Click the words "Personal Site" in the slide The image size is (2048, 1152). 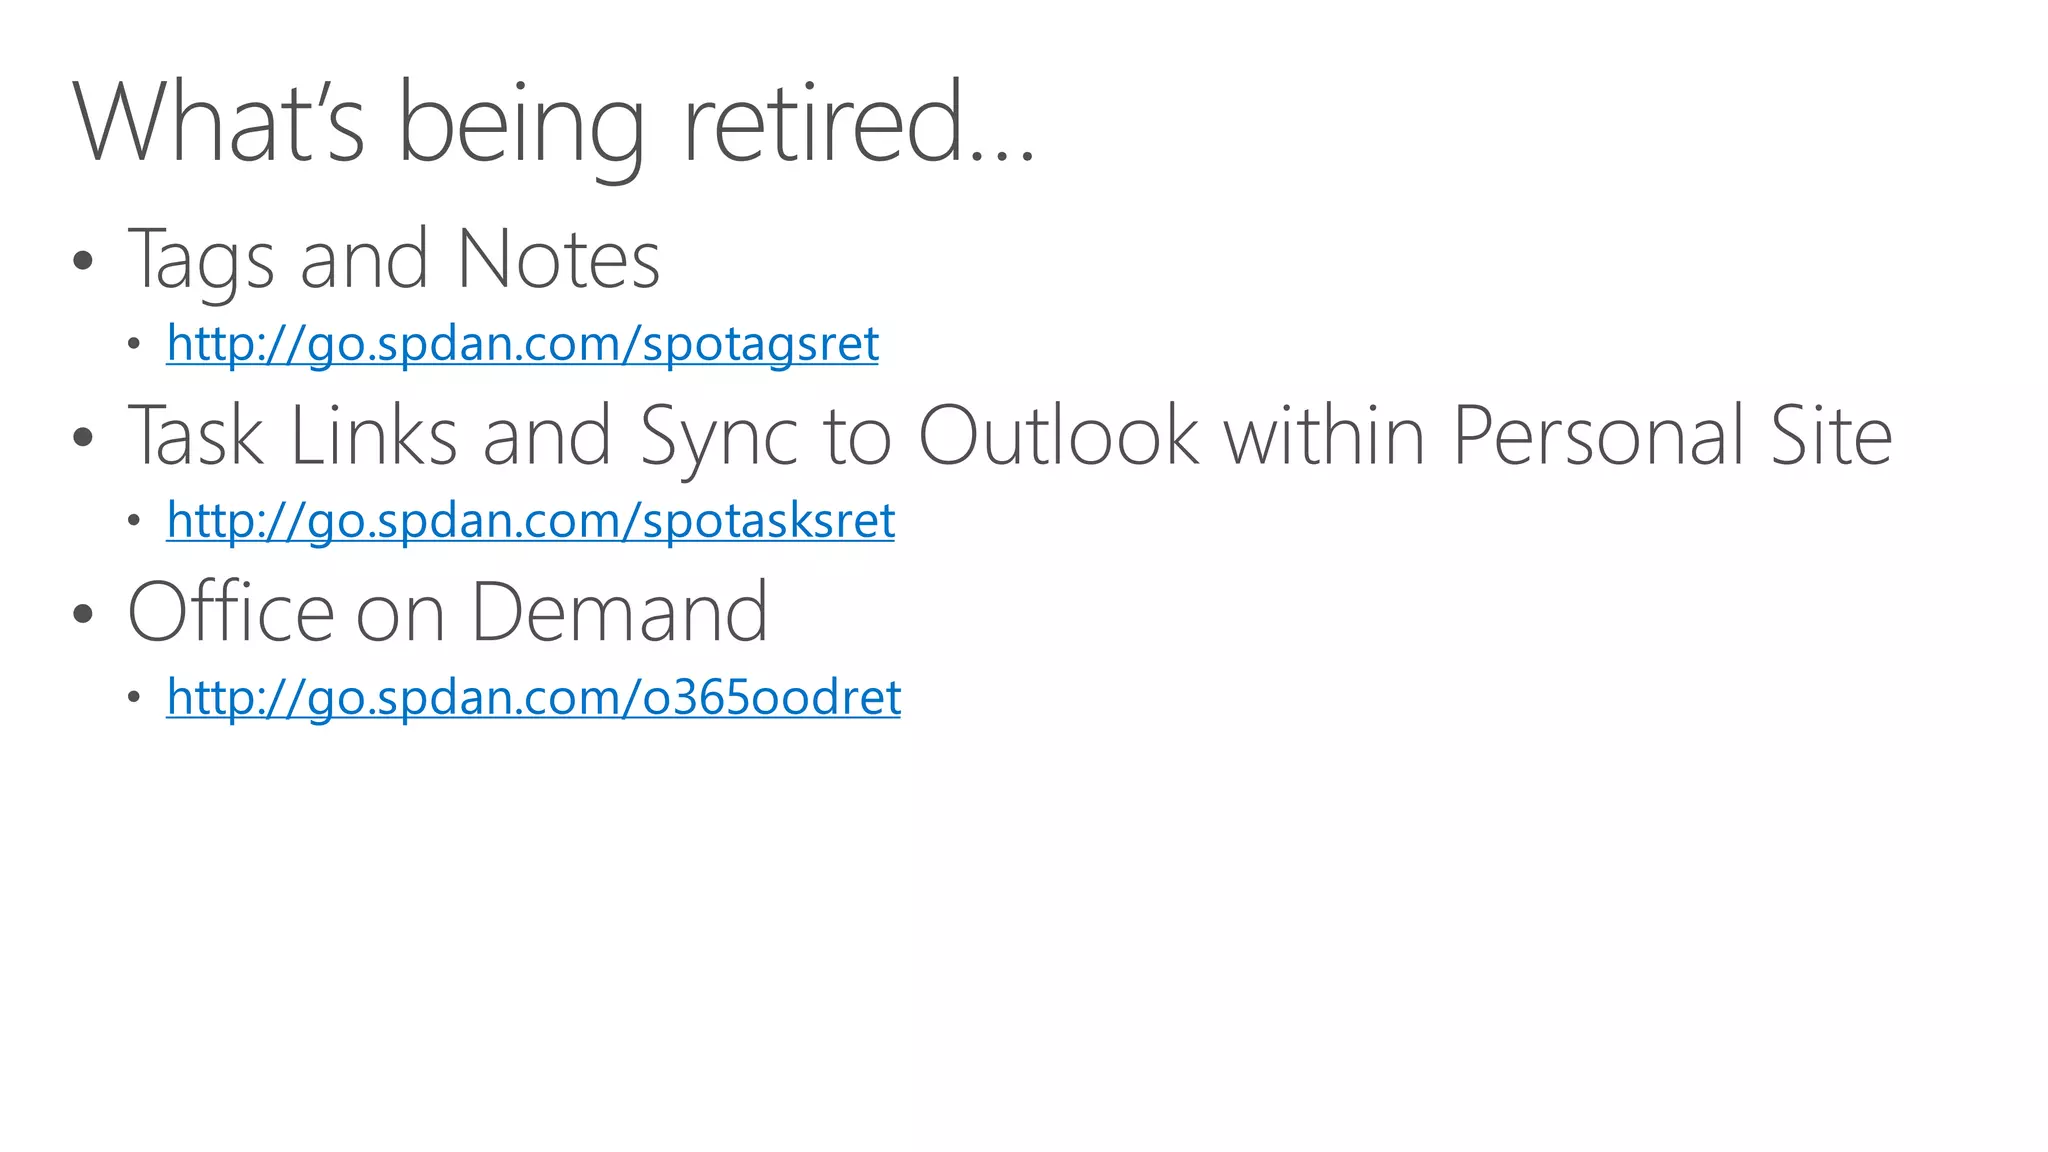coord(1671,436)
